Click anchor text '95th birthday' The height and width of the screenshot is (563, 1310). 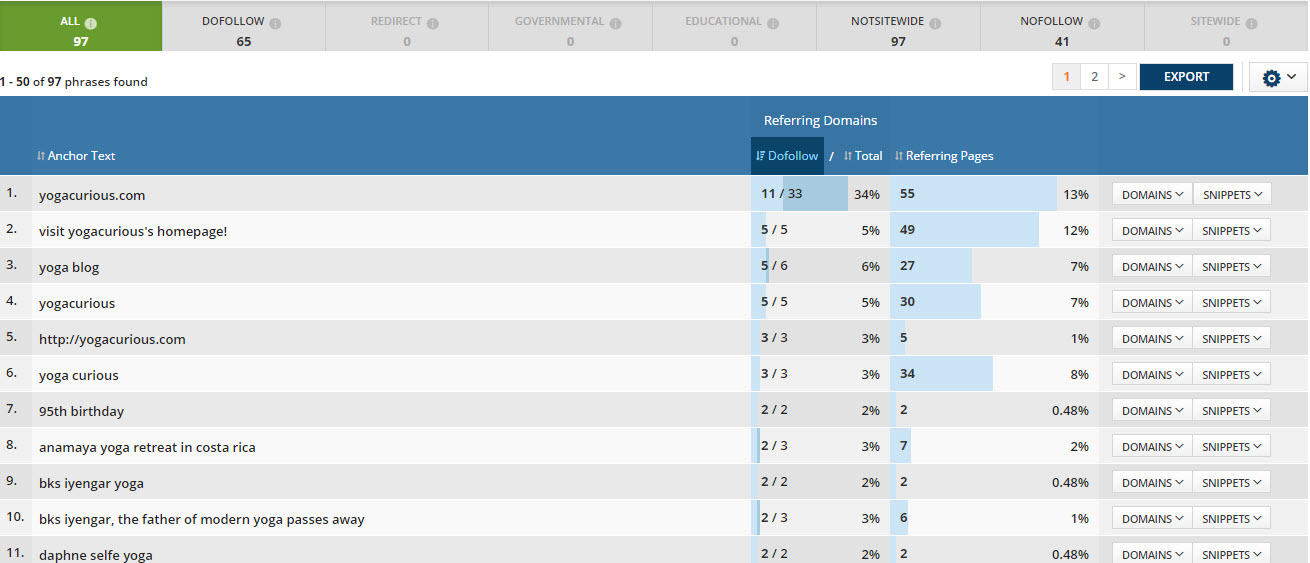point(82,411)
